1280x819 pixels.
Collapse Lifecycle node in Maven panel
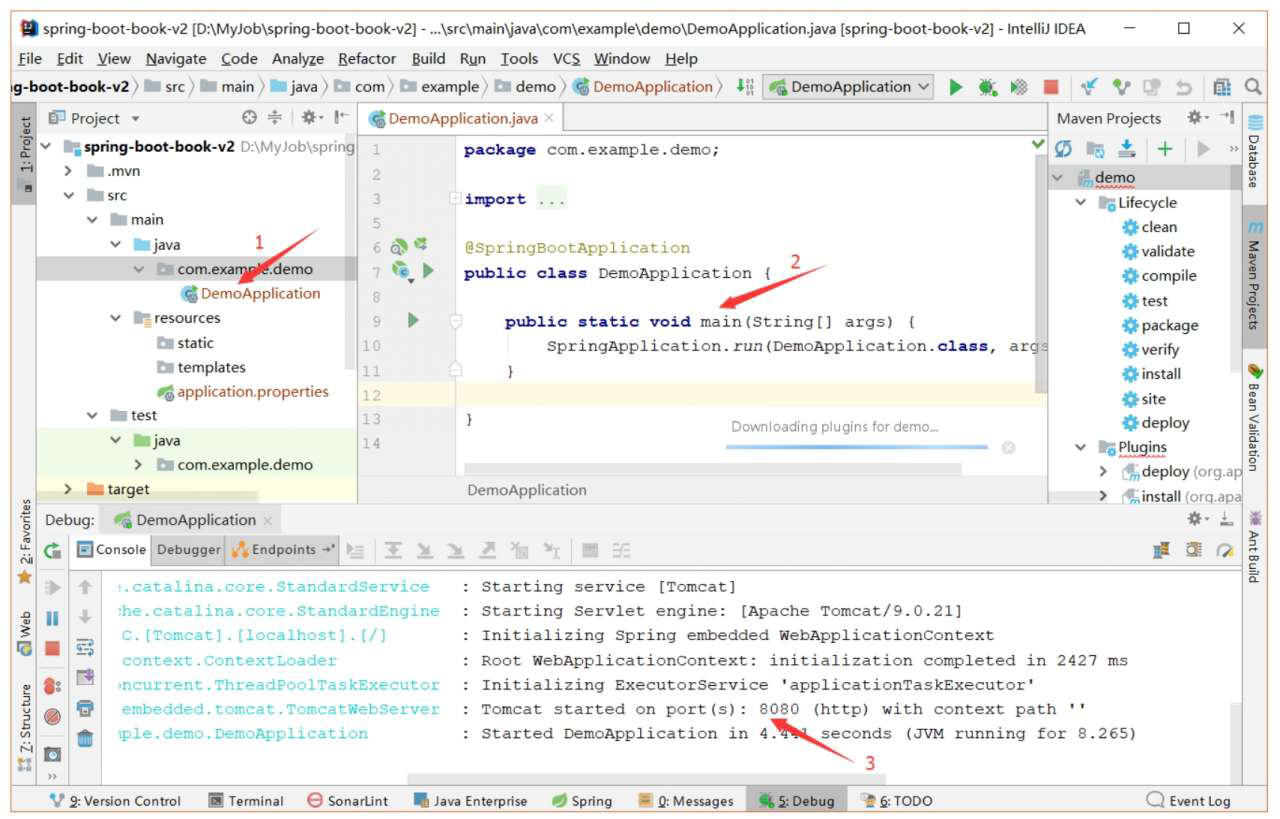tap(1080, 203)
